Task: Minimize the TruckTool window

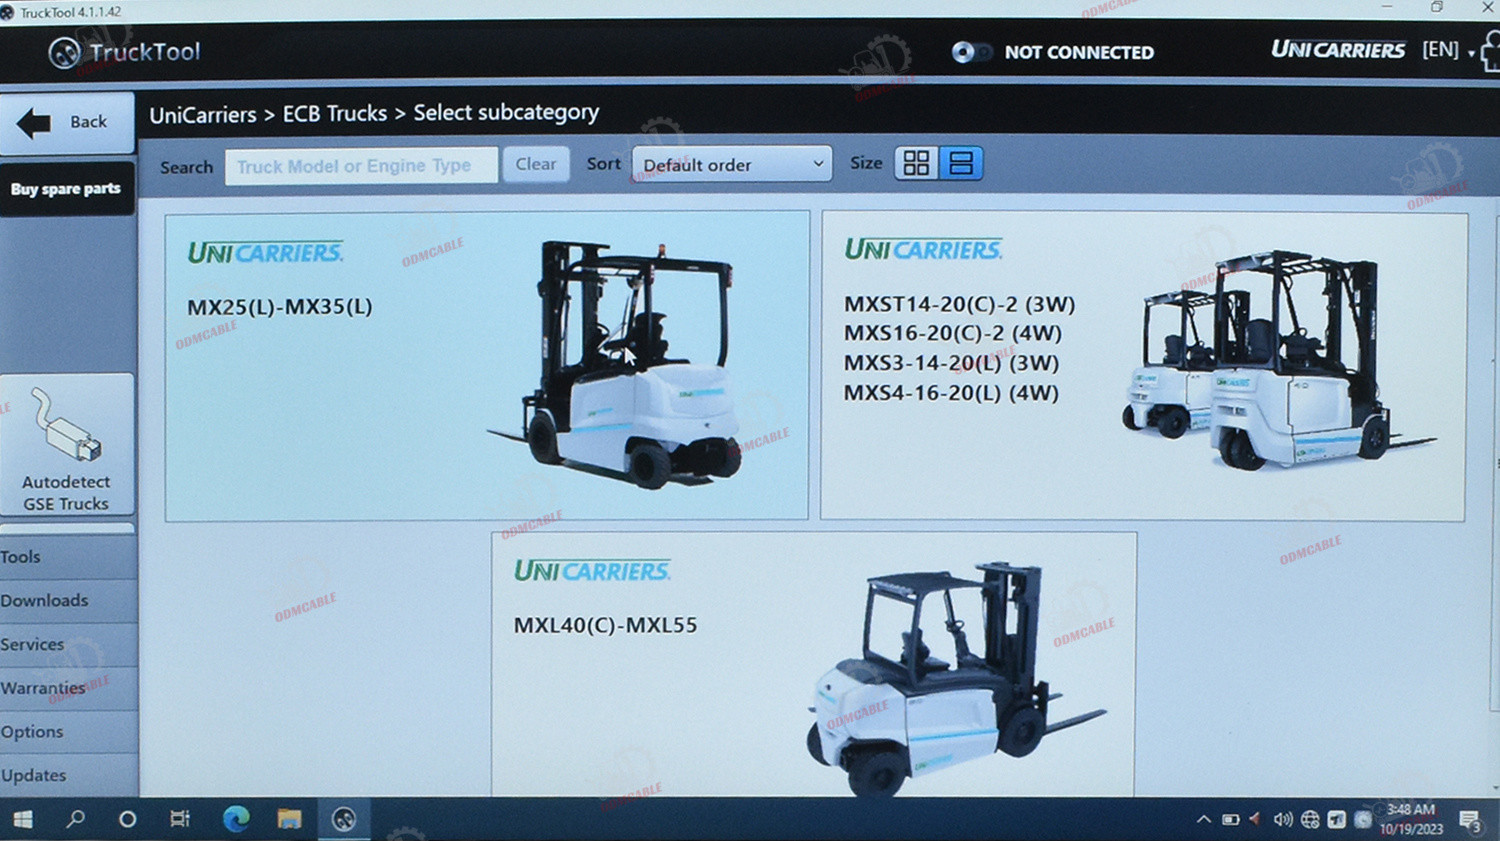Action: (1387, 8)
